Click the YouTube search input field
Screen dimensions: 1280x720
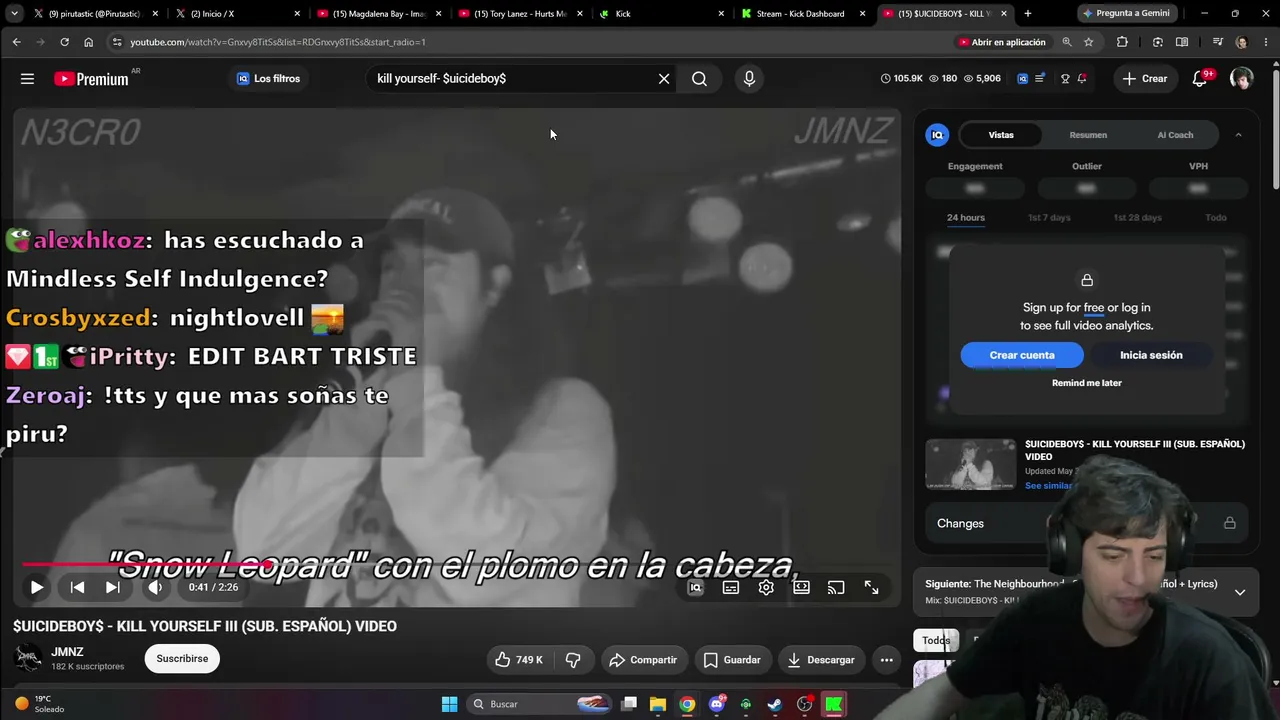point(510,79)
